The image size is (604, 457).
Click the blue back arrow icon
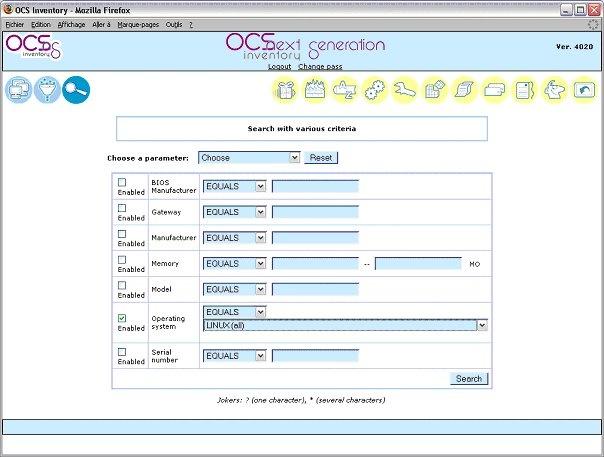click(x=584, y=90)
